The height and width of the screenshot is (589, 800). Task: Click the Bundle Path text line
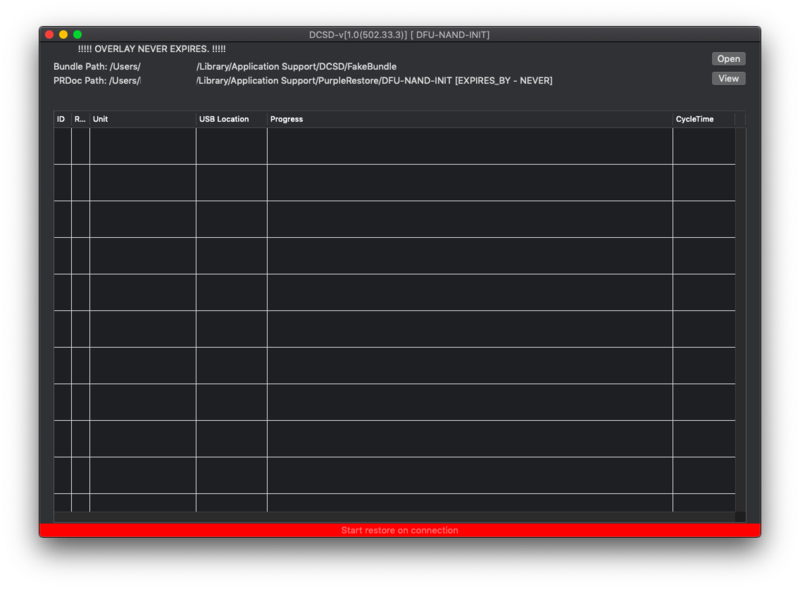[225, 66]
